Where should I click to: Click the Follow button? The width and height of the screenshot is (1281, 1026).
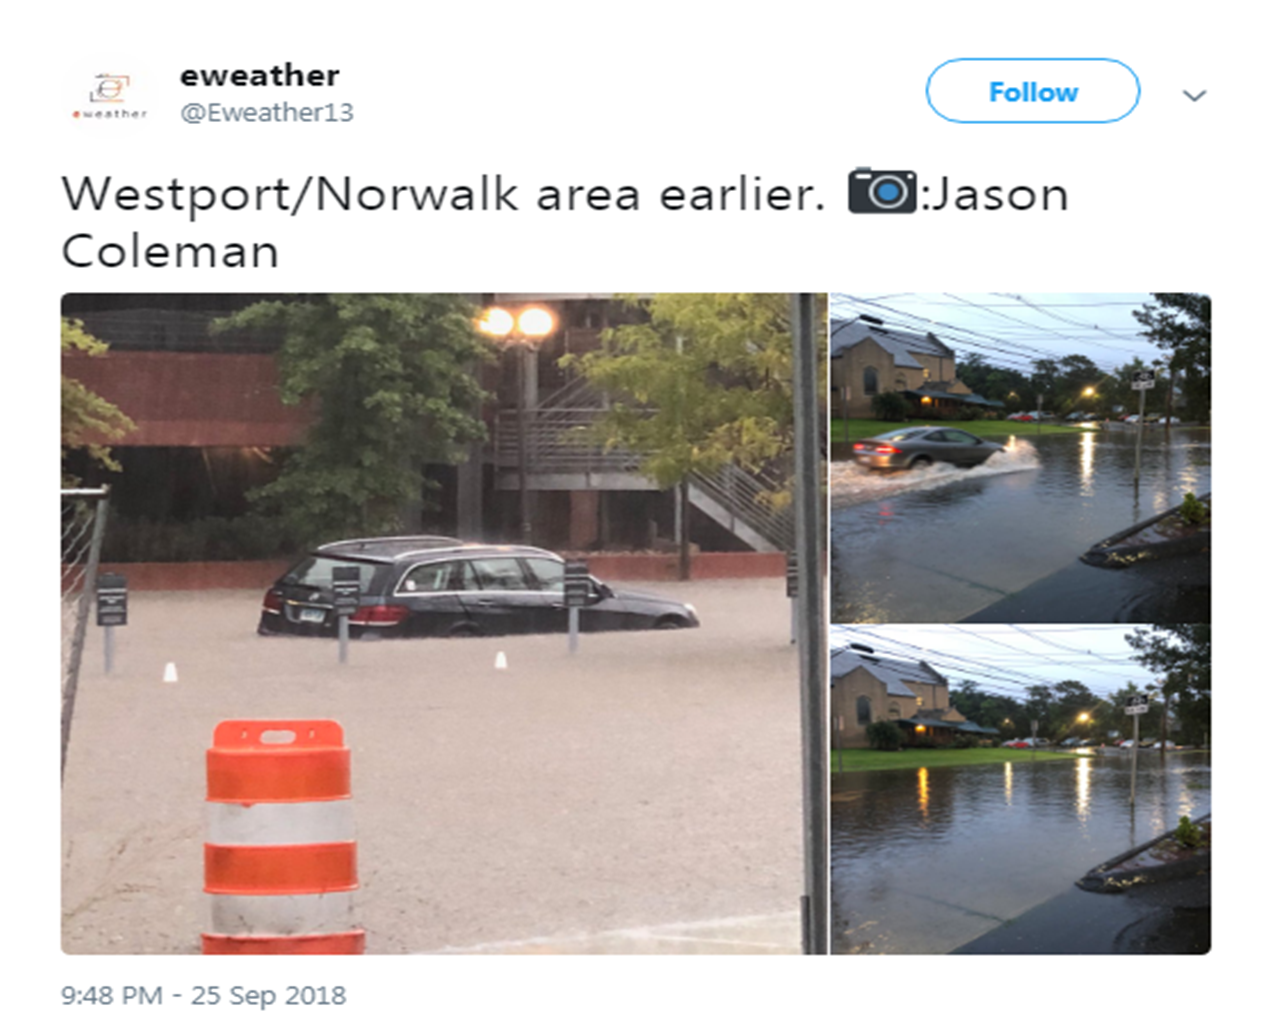[1033, 91]
